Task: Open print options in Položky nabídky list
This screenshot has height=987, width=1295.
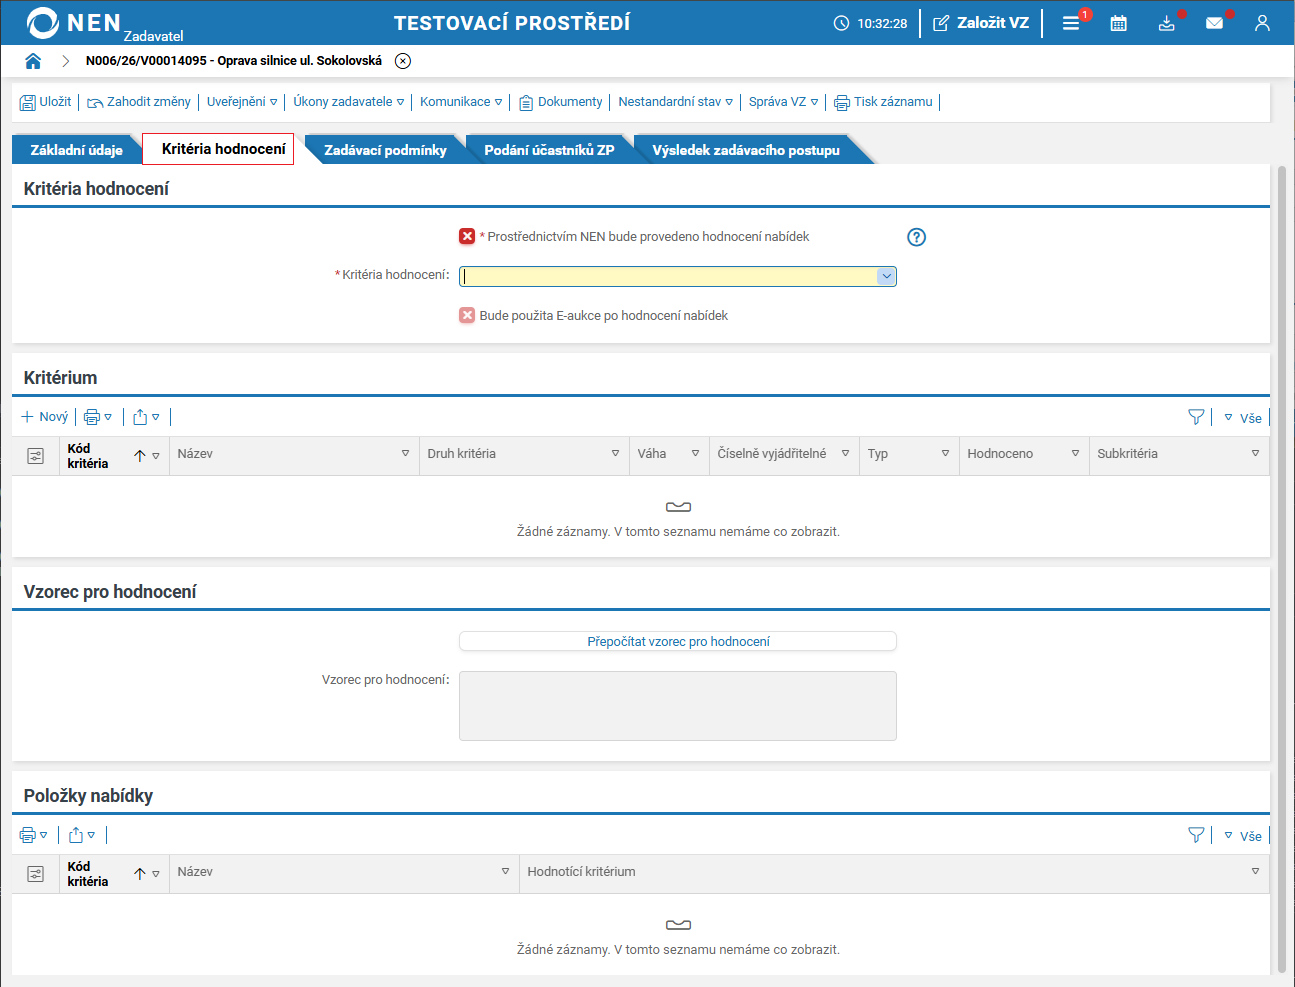Action: tap(33, 835)
